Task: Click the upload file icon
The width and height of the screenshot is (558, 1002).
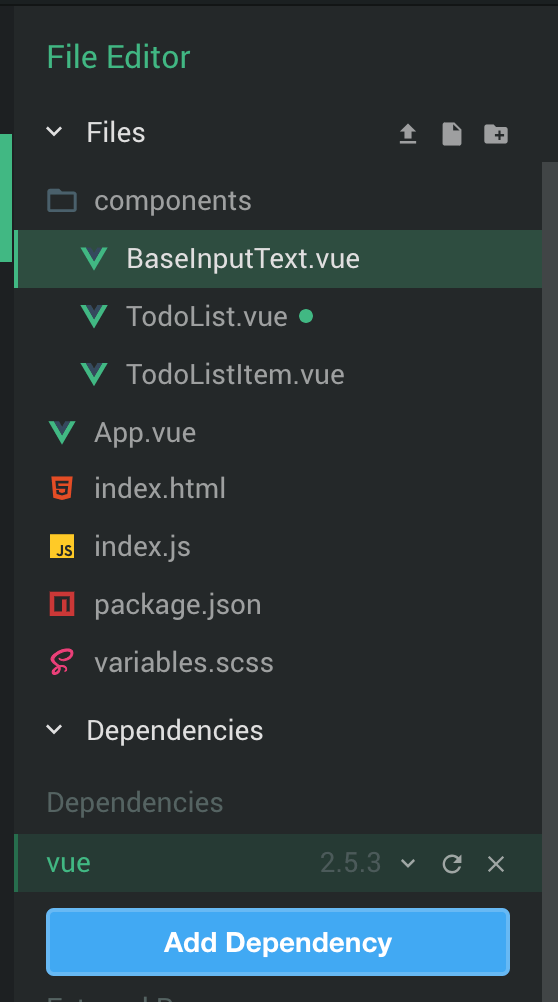Action: [x=408, y=134]
